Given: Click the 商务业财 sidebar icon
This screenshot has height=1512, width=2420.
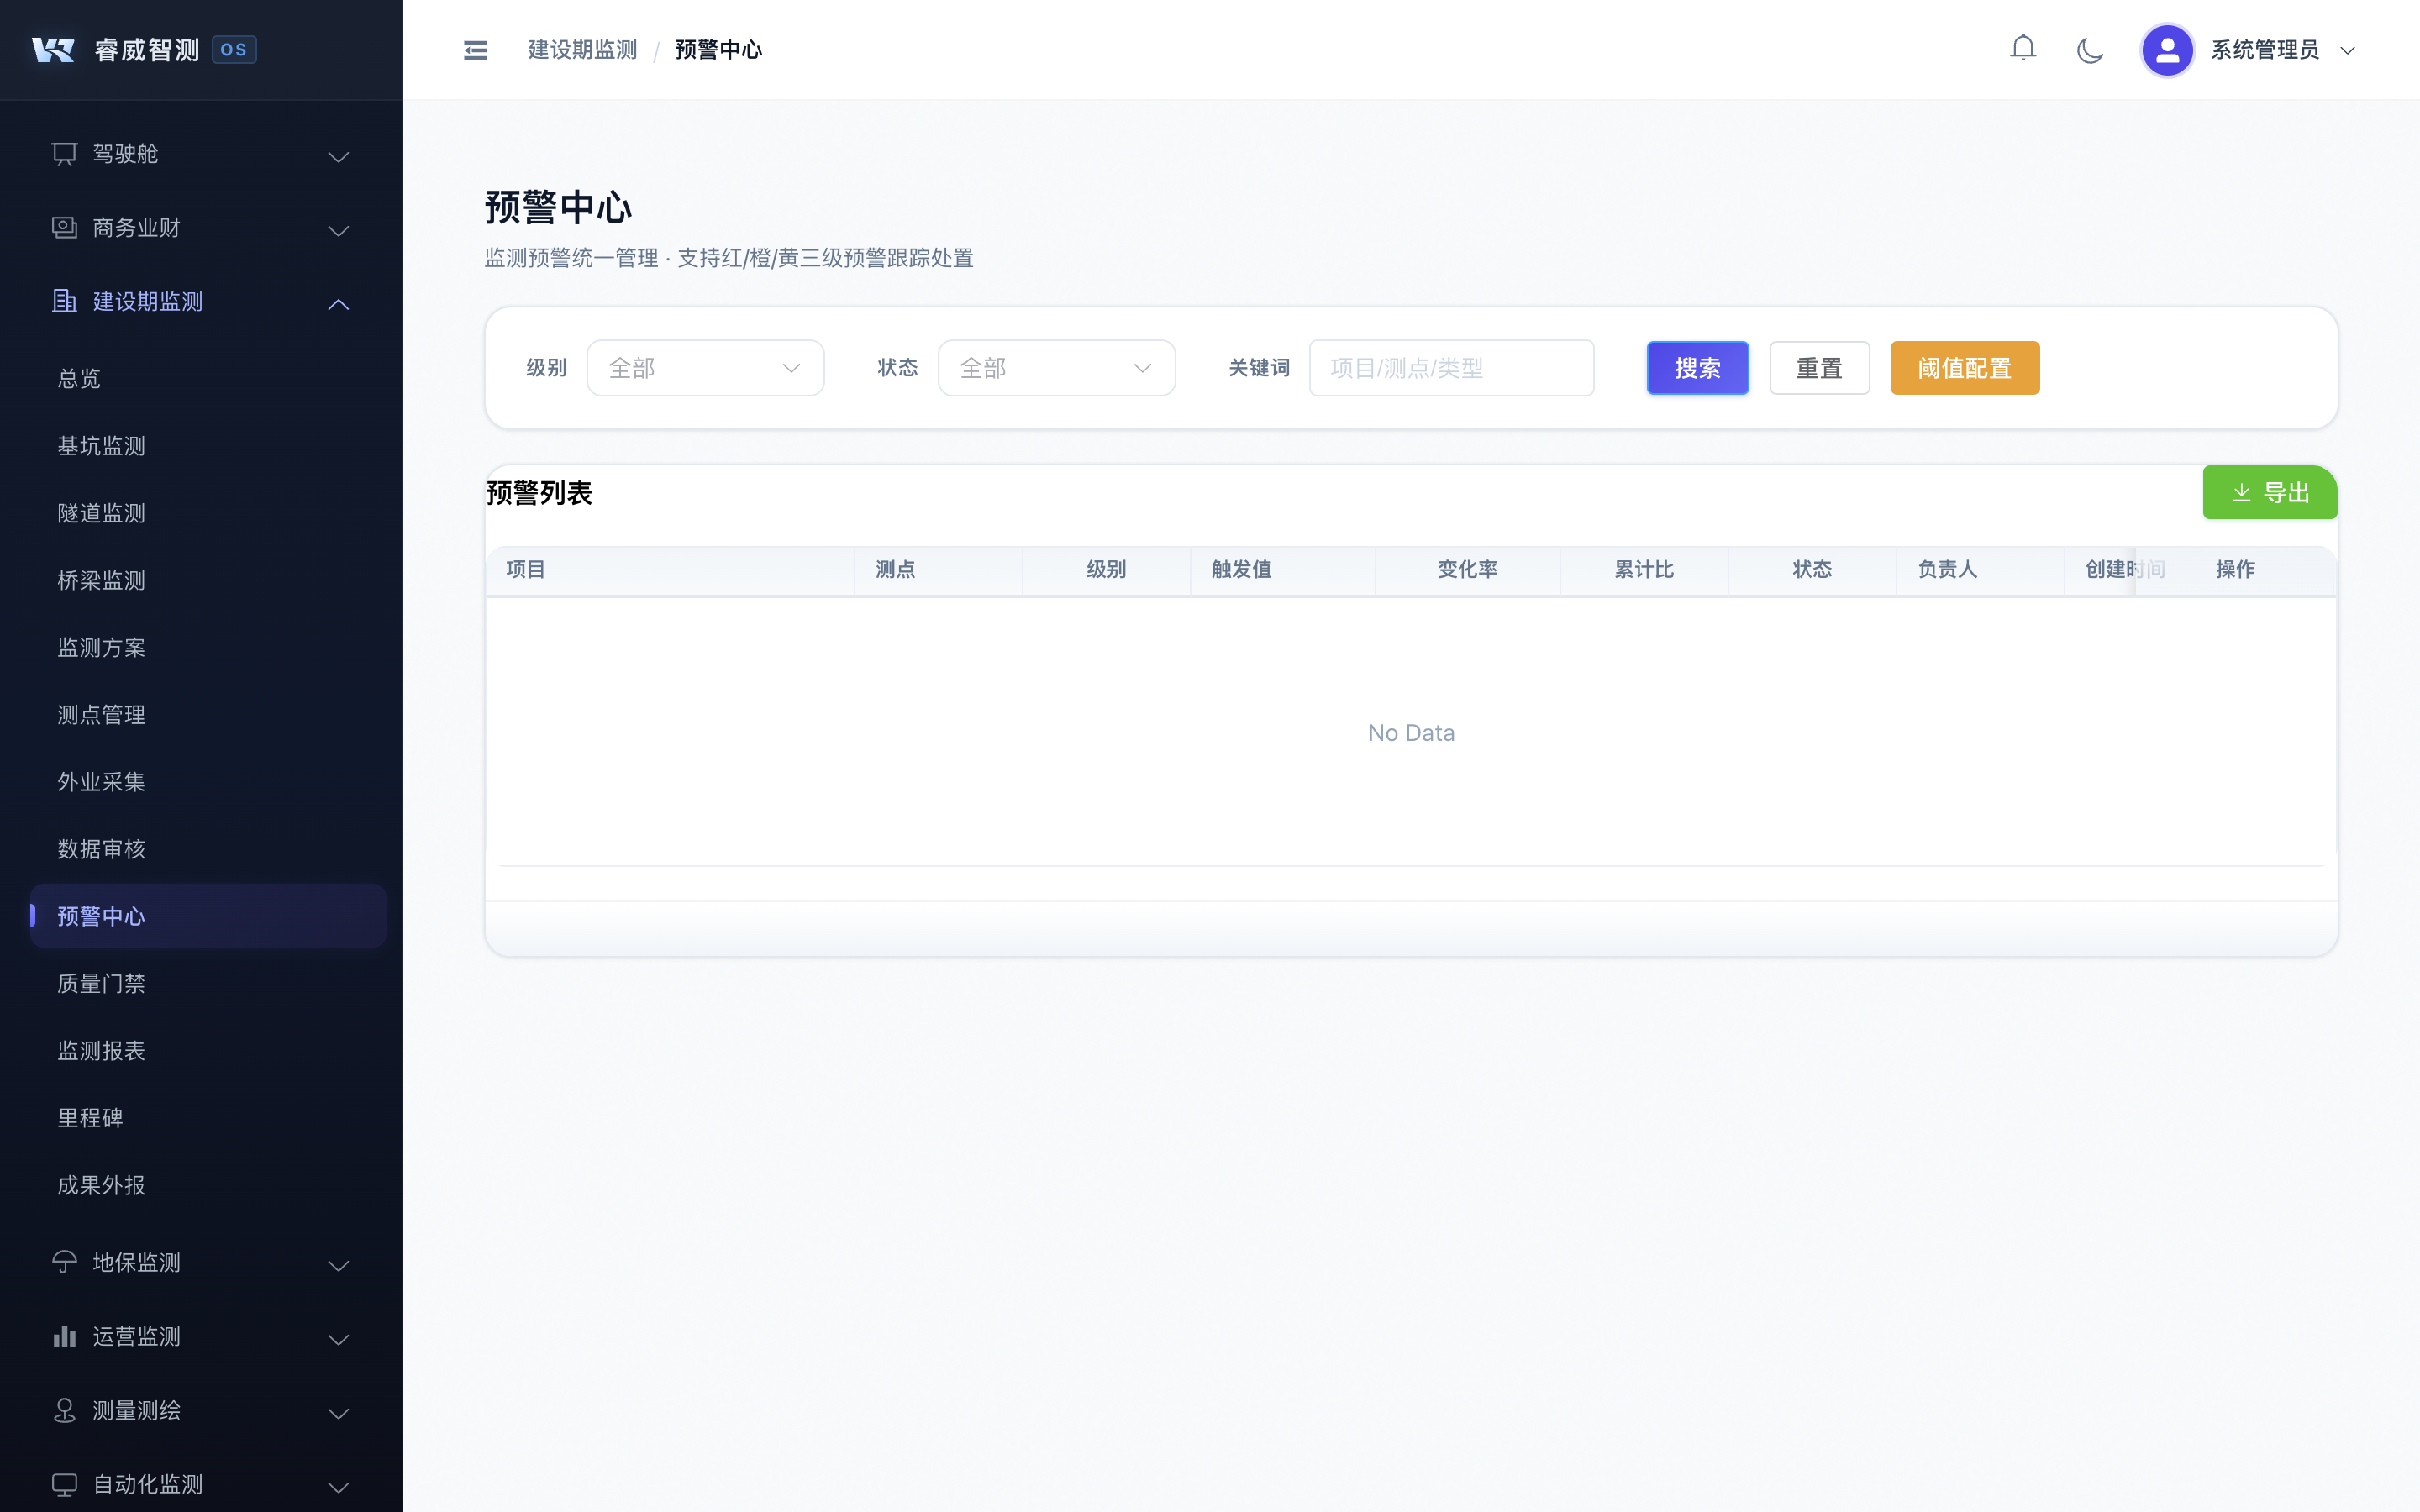Looking at the screenshot, I should 64,228.
